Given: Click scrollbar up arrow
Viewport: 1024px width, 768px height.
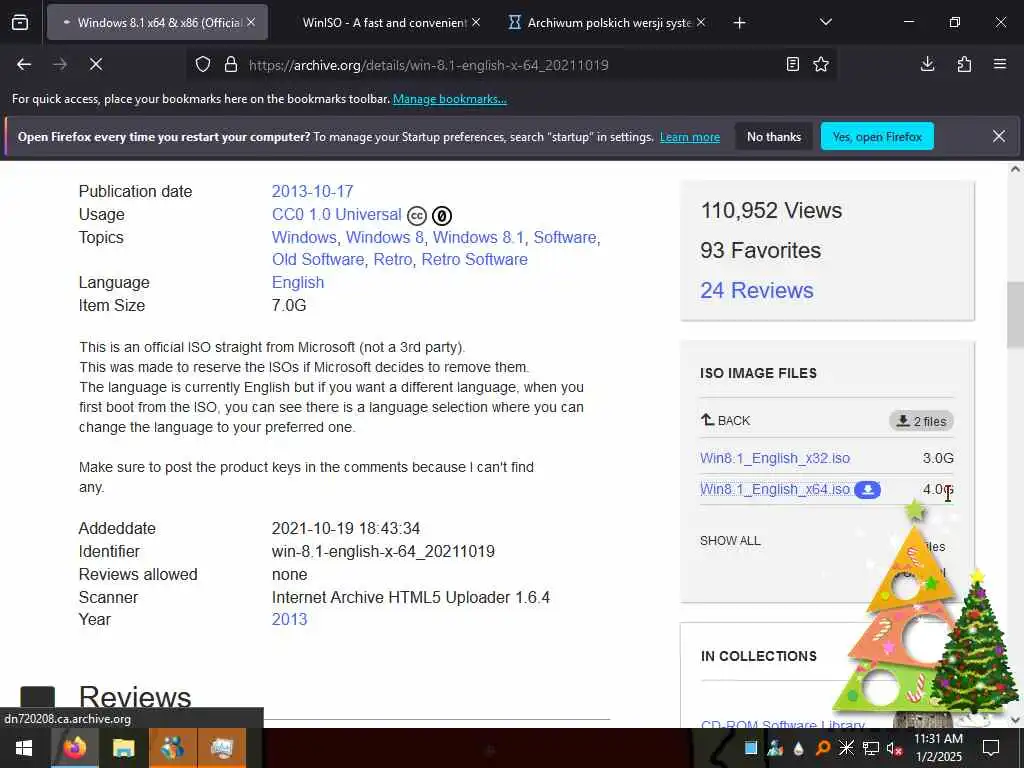Looking at the screenshot, I should [x=1015, y=169].
